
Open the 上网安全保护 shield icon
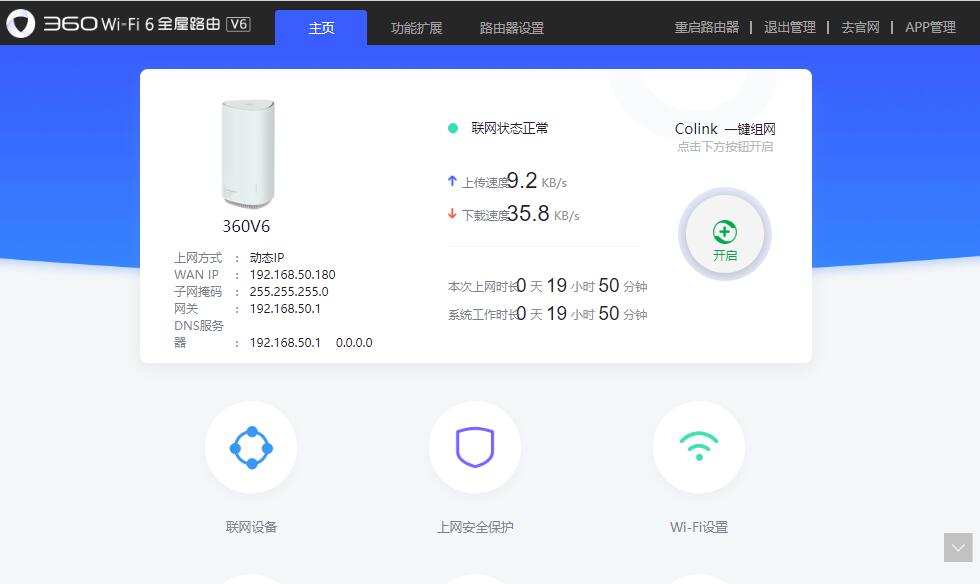475,447
